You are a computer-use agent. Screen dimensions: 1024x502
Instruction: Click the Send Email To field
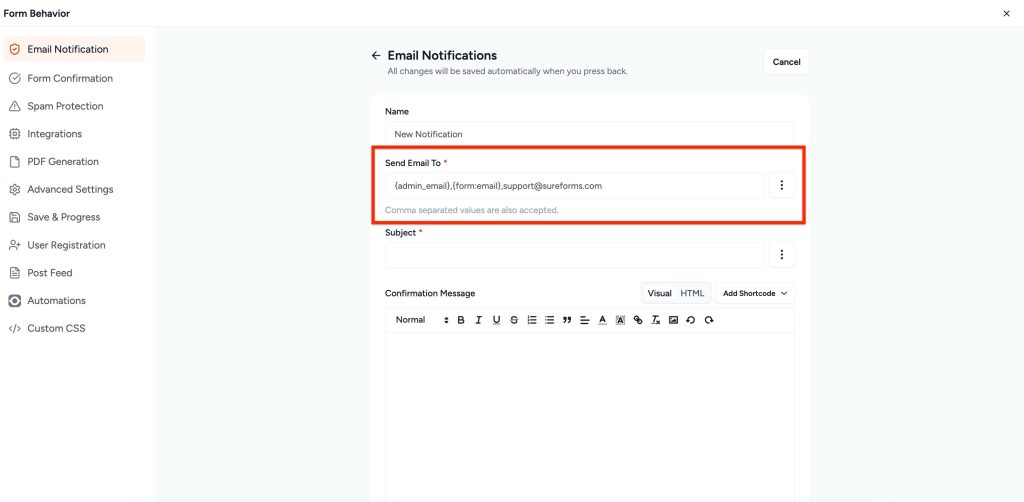575,185
